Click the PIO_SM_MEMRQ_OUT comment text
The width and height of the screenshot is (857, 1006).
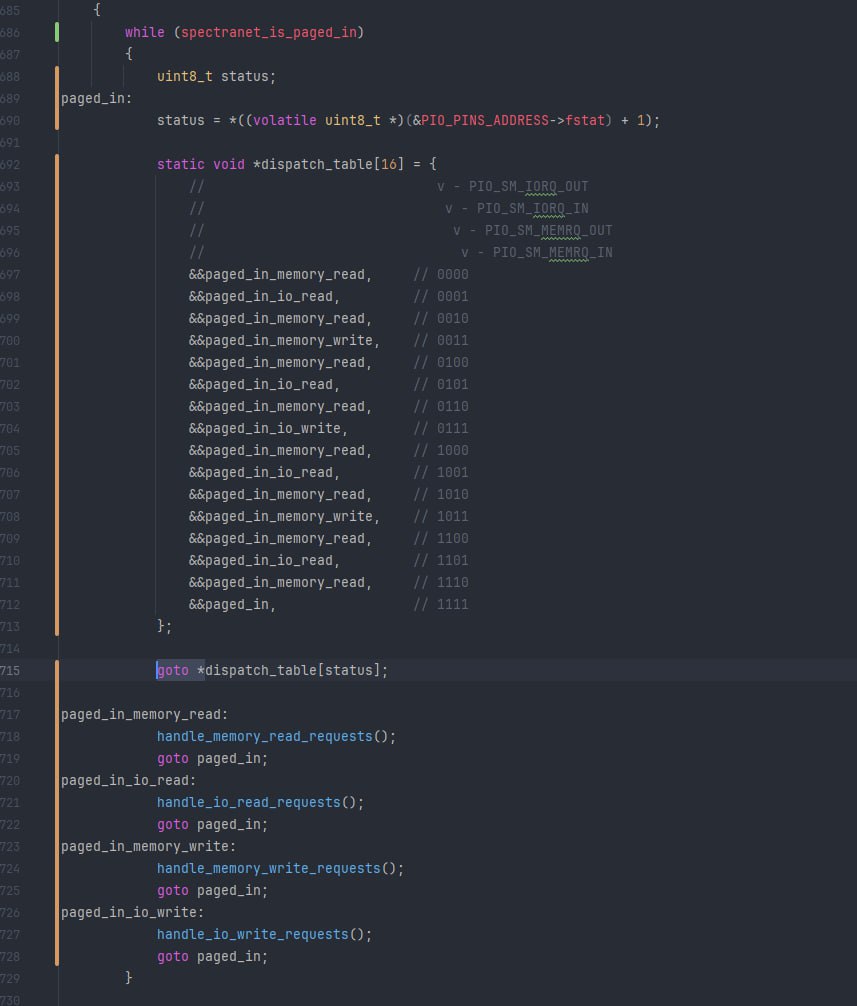548,230
